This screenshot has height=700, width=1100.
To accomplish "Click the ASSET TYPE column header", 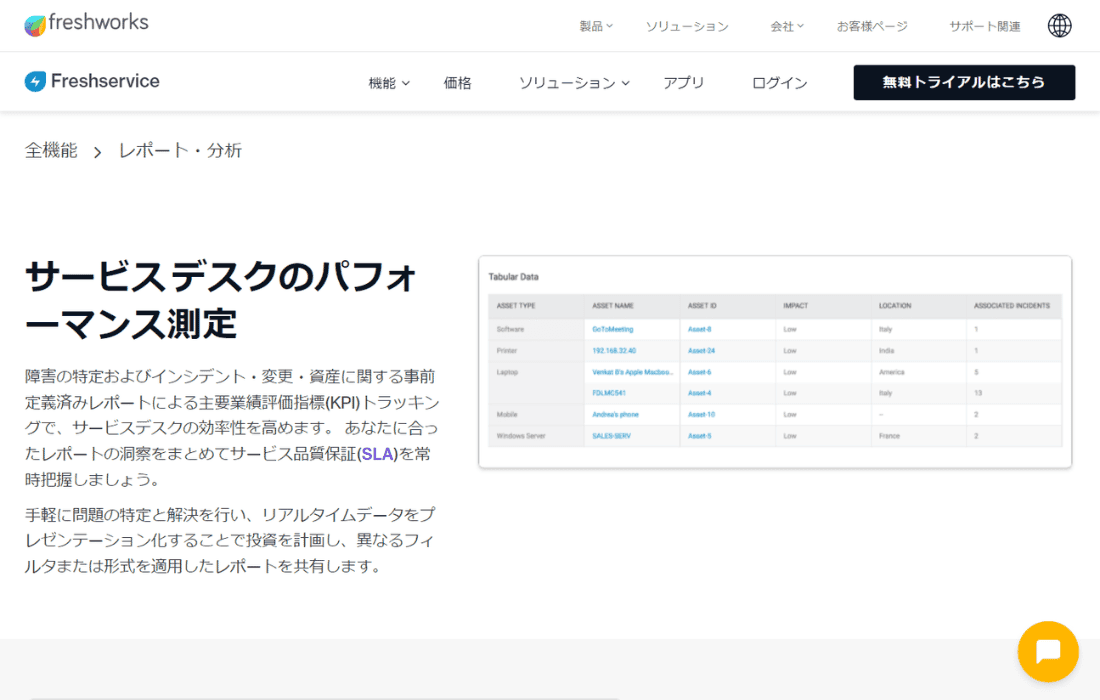I will coord(516,306).
